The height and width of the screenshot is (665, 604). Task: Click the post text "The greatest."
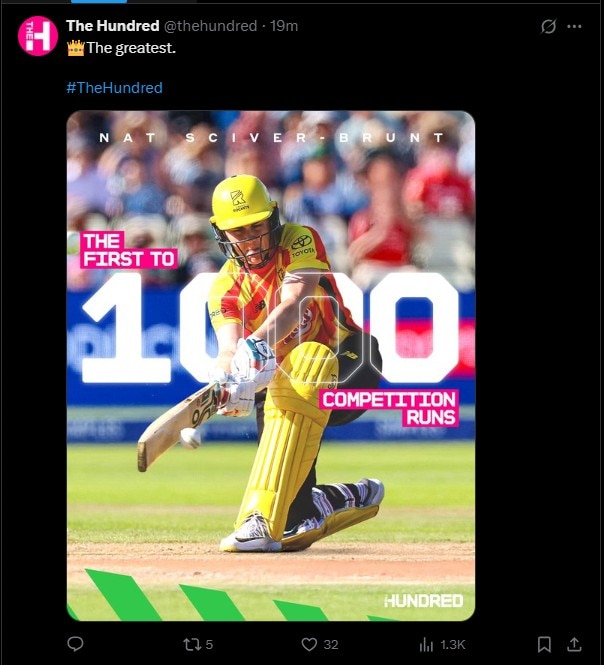click(x=131, y=48)
